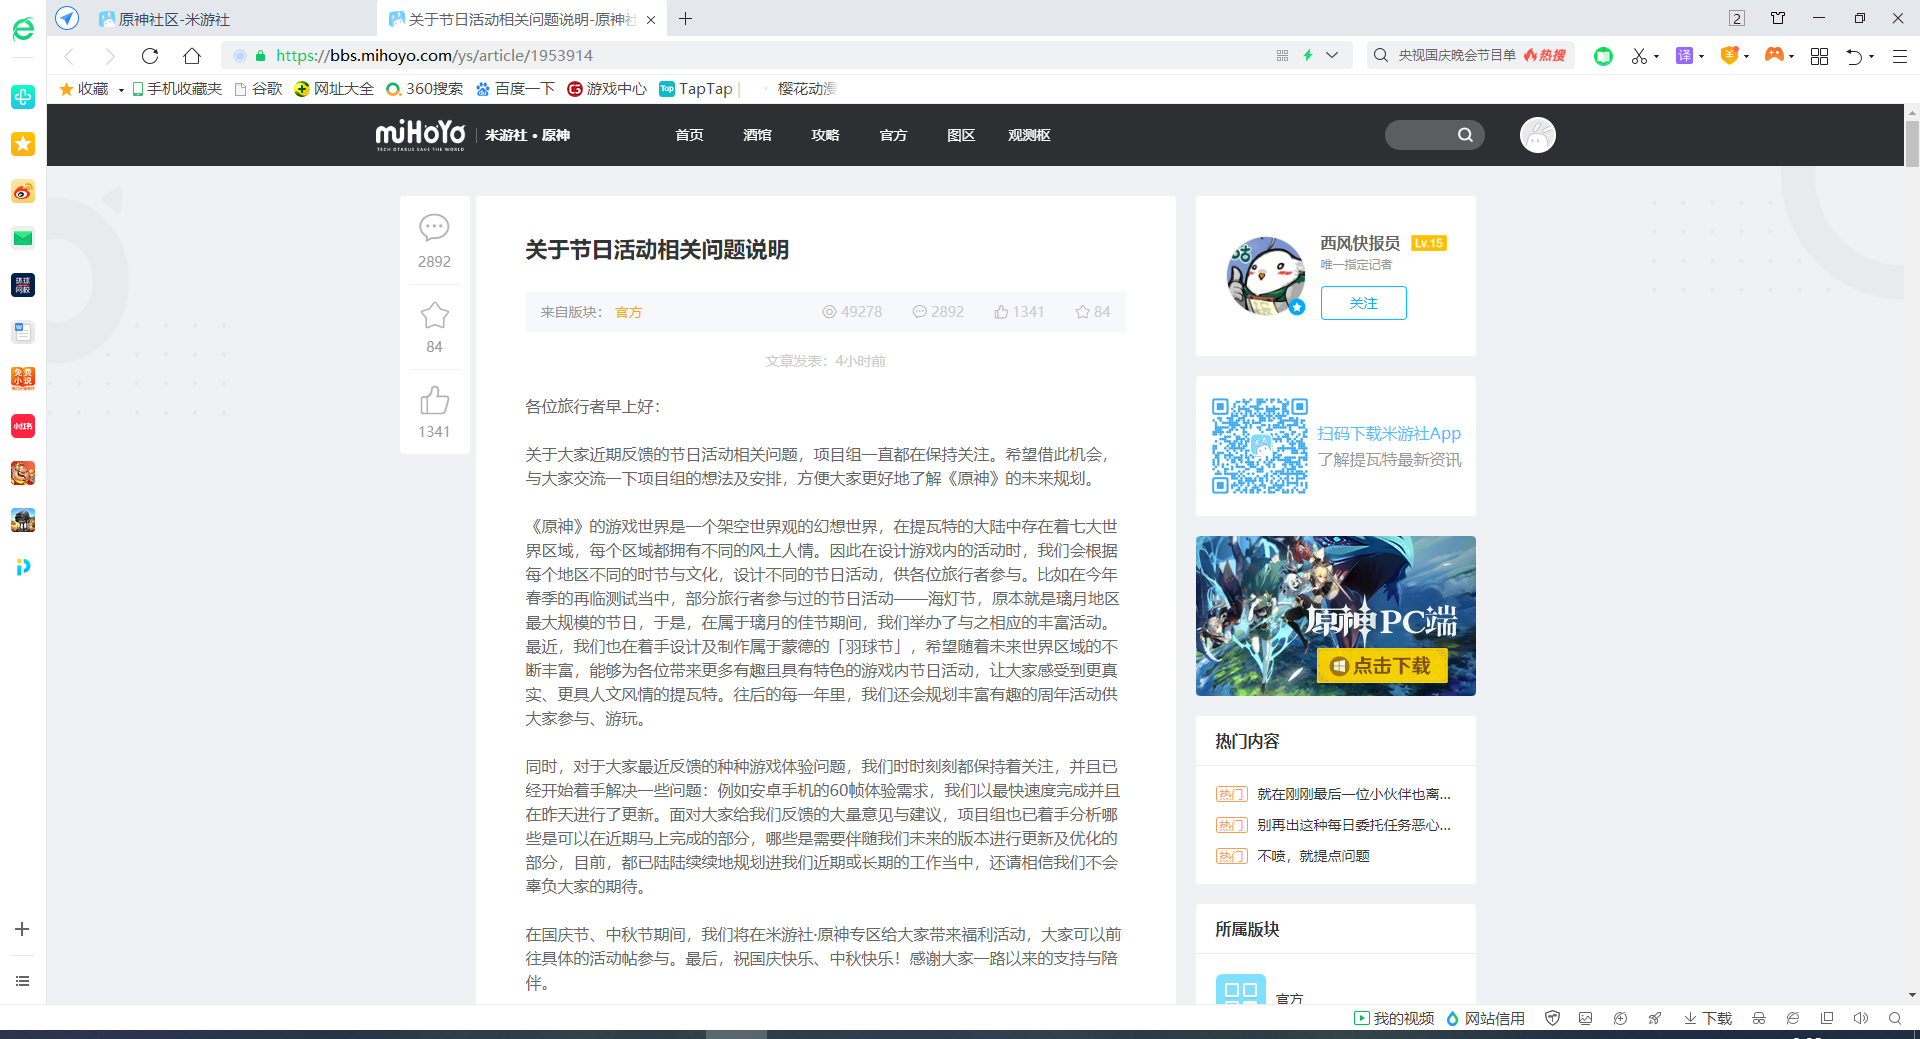
Task: Favorite the article with the star icon
Action: 434,315
